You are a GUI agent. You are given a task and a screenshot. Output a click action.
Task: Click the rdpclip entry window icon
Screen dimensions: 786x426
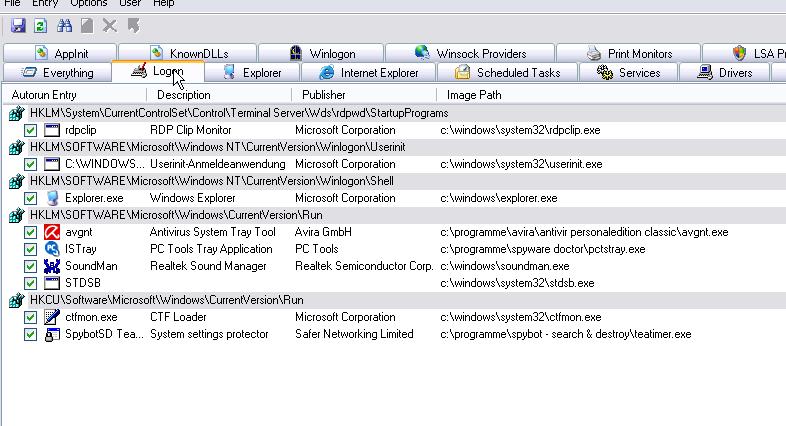click(52, 130)
